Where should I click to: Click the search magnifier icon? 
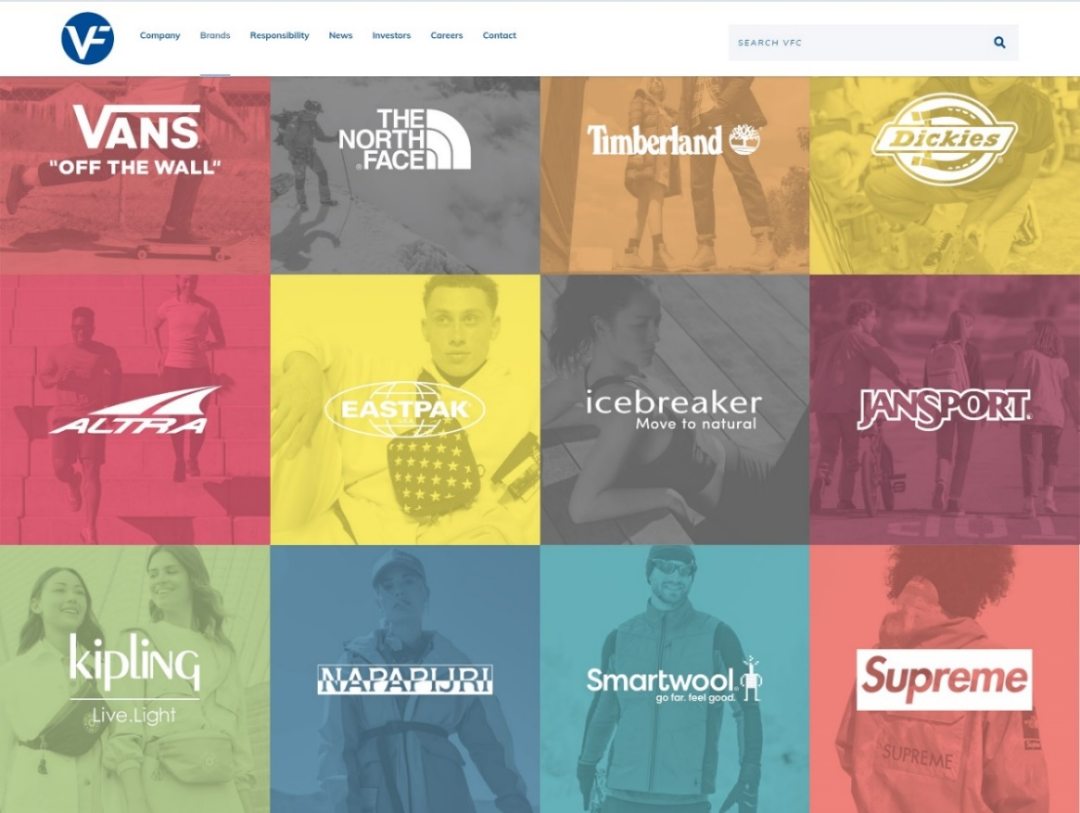[x=999, y=43]
